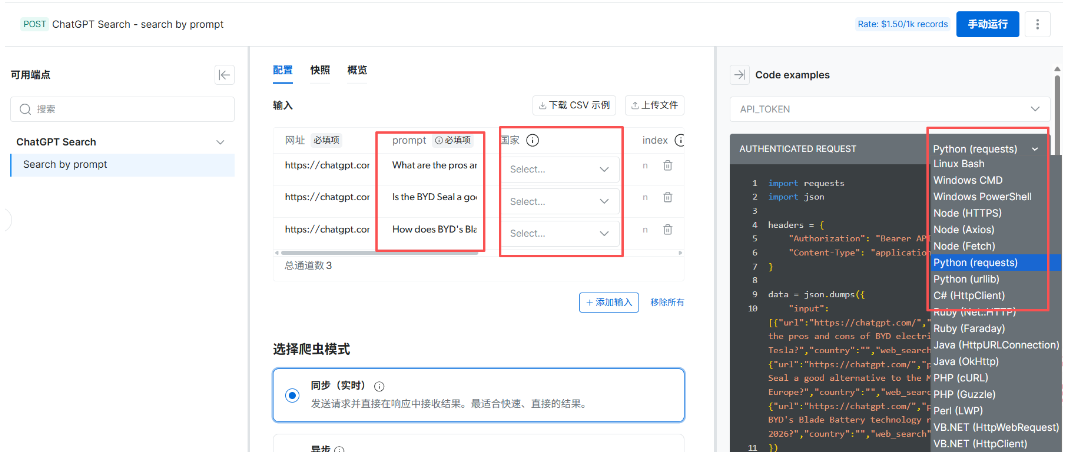
Task: Collapse the ChatGPT Search endpoint group
Action: click(x=220, y=142)
